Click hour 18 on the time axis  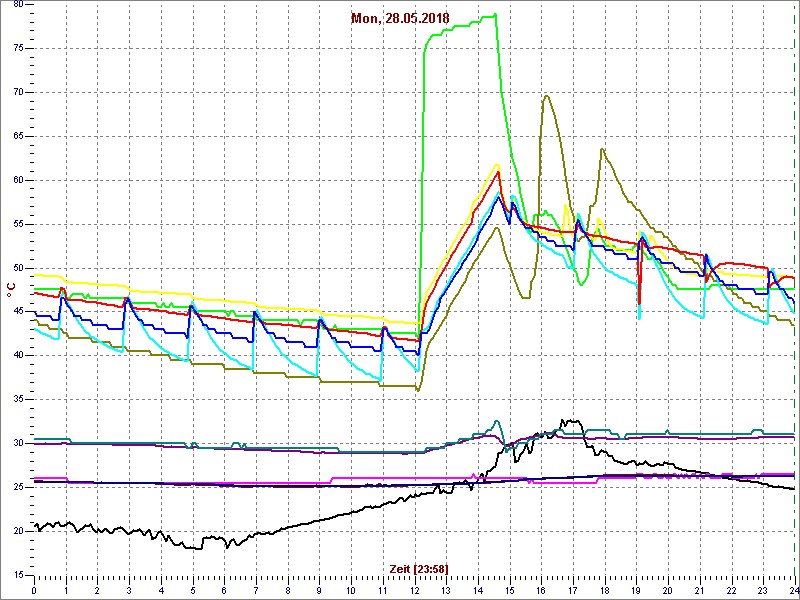coord(604,590)
